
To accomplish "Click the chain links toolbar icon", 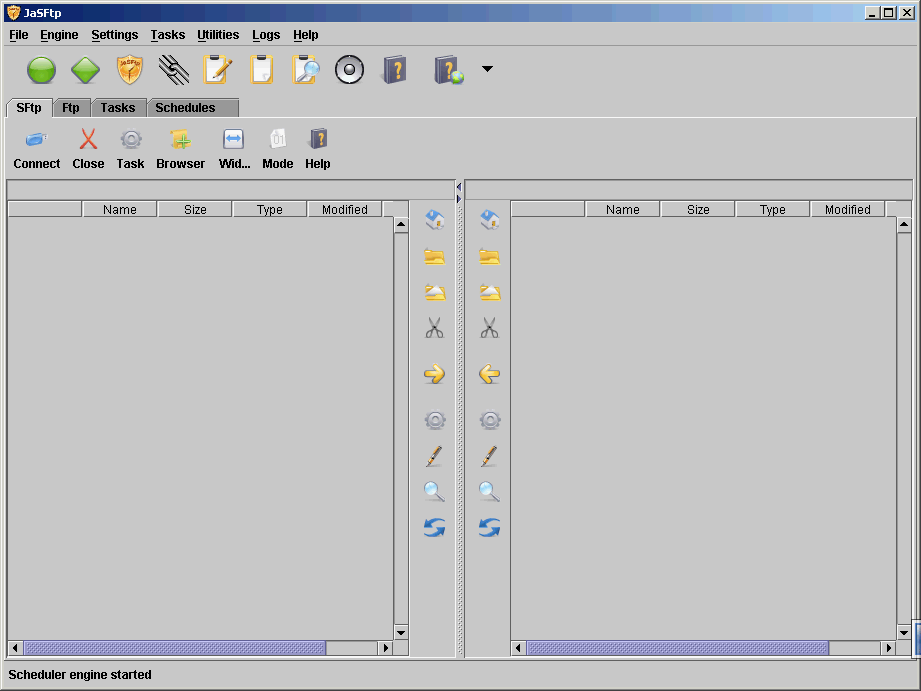I will click(174, 70).
